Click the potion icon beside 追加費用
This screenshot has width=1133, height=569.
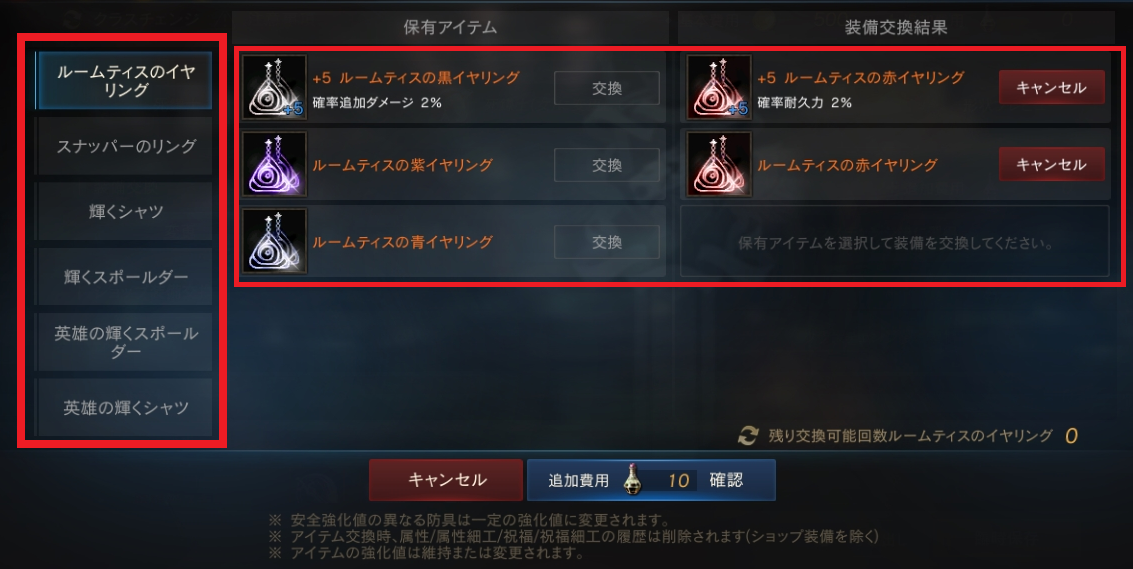[633, 479]
